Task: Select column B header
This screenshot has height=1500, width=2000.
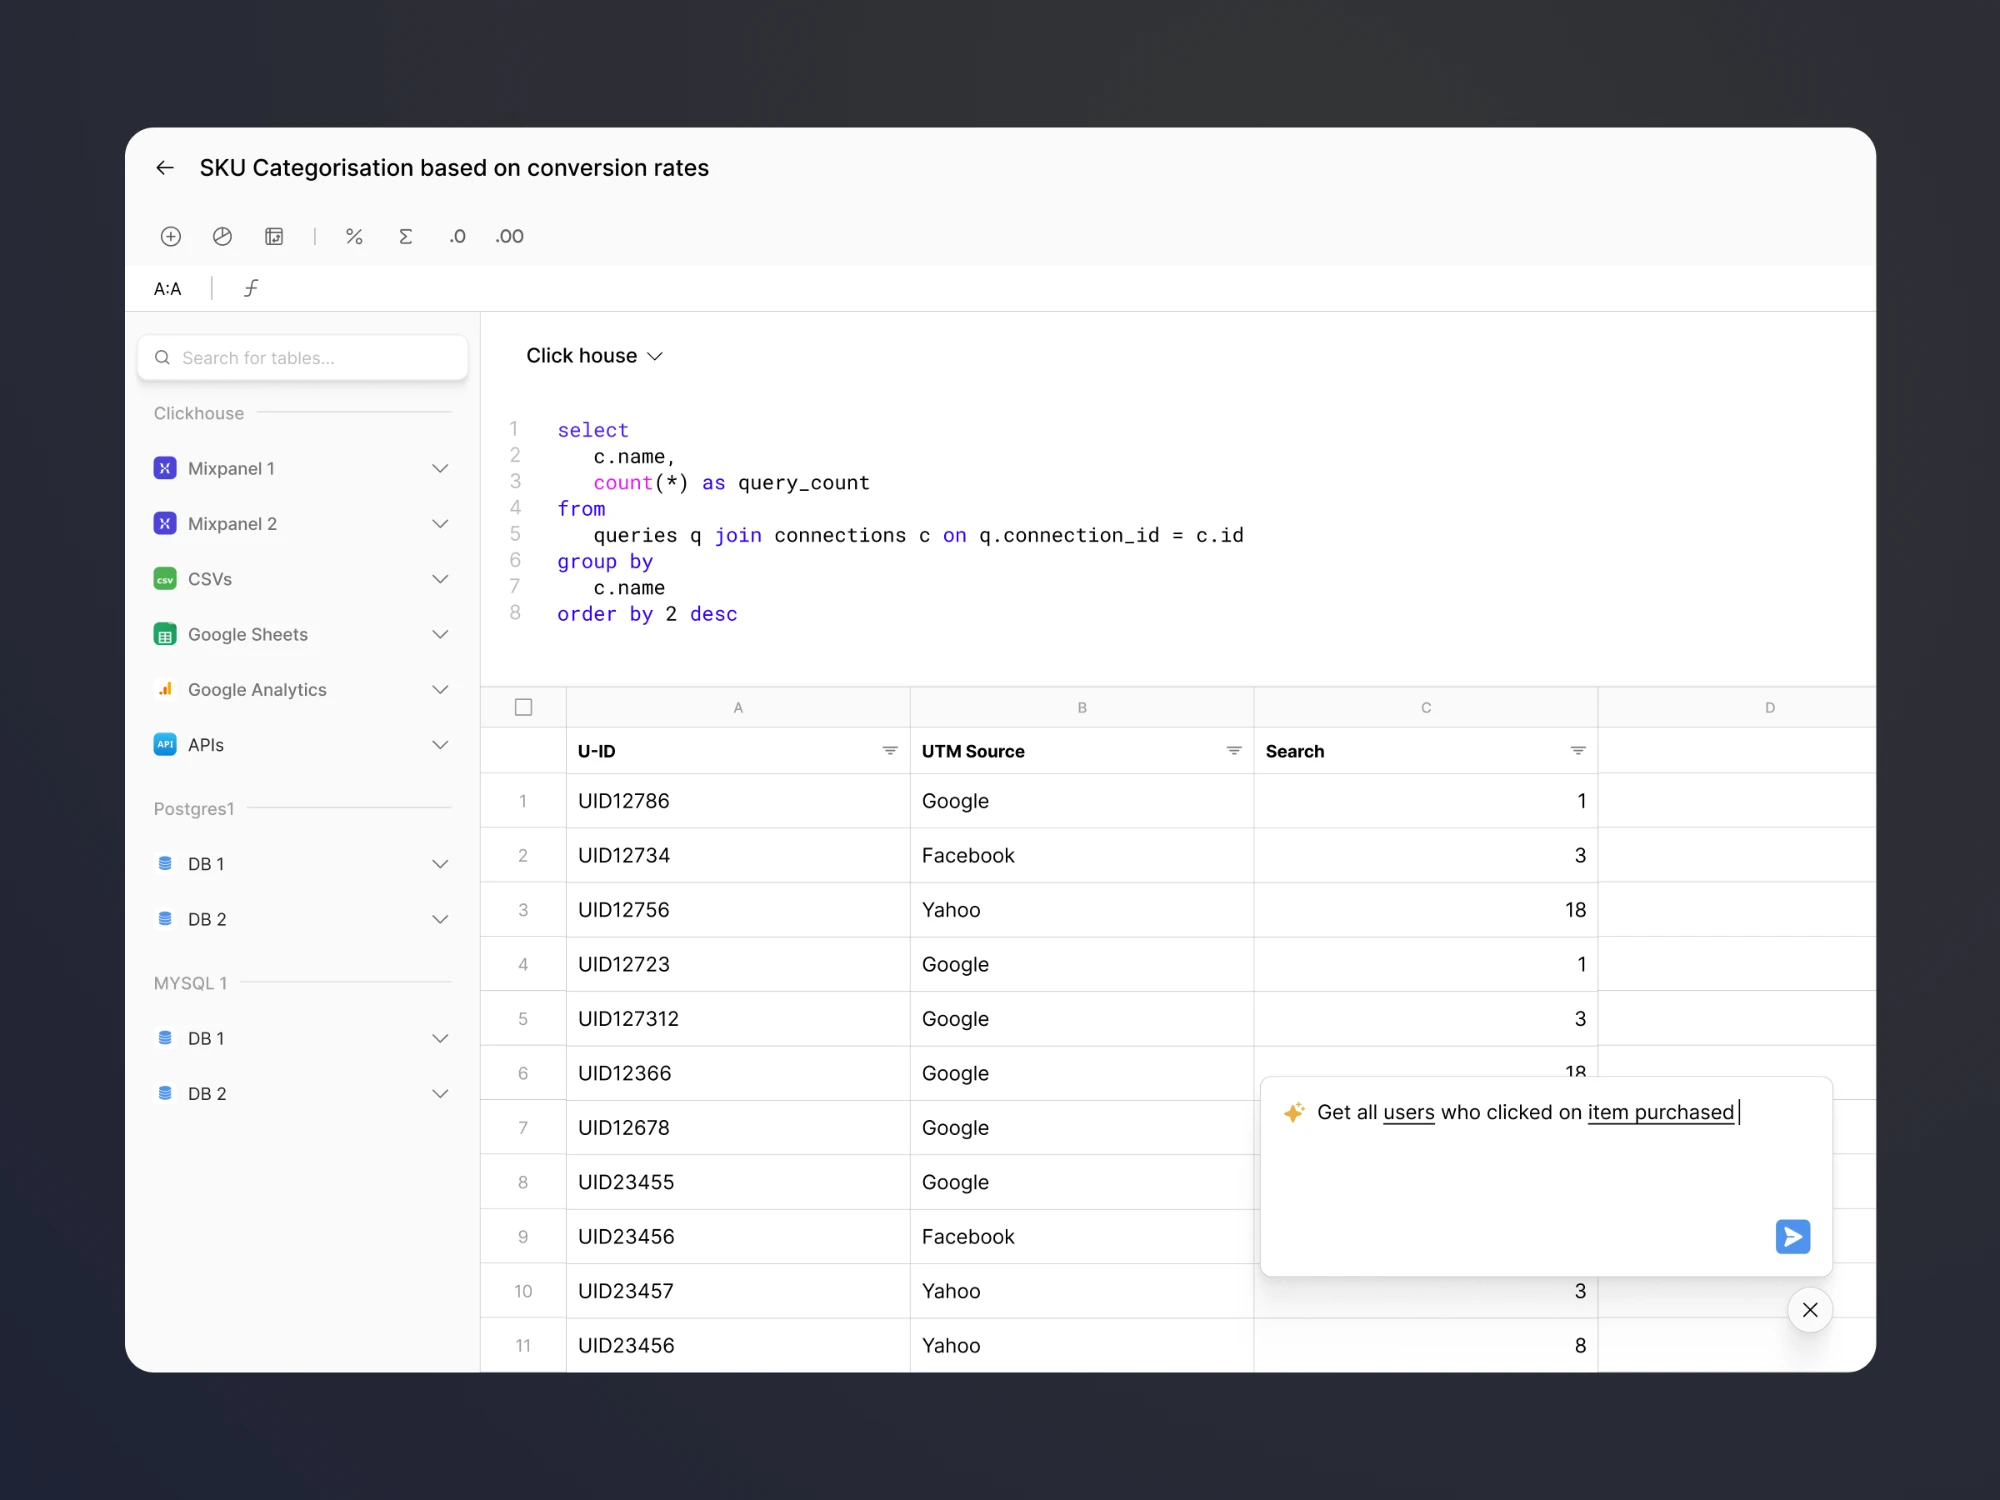Action: pyautogui.click(x=1082, y=707)
